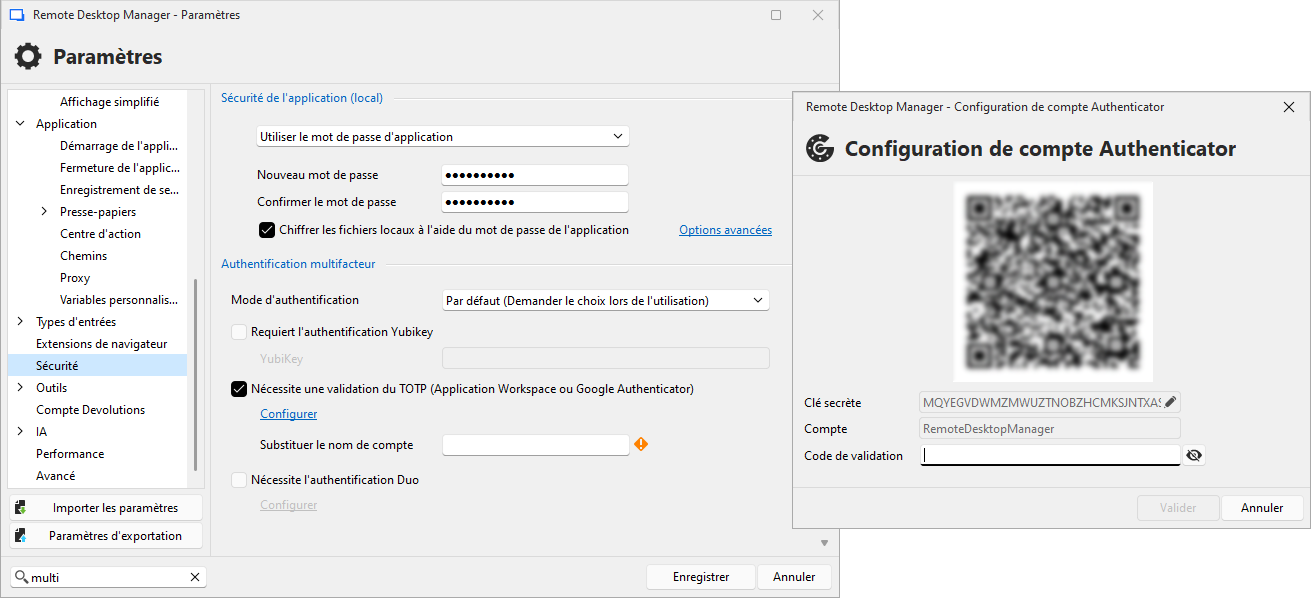Open Proxy settings
This screenshot has width=1311, height=598.
(75, 278)
